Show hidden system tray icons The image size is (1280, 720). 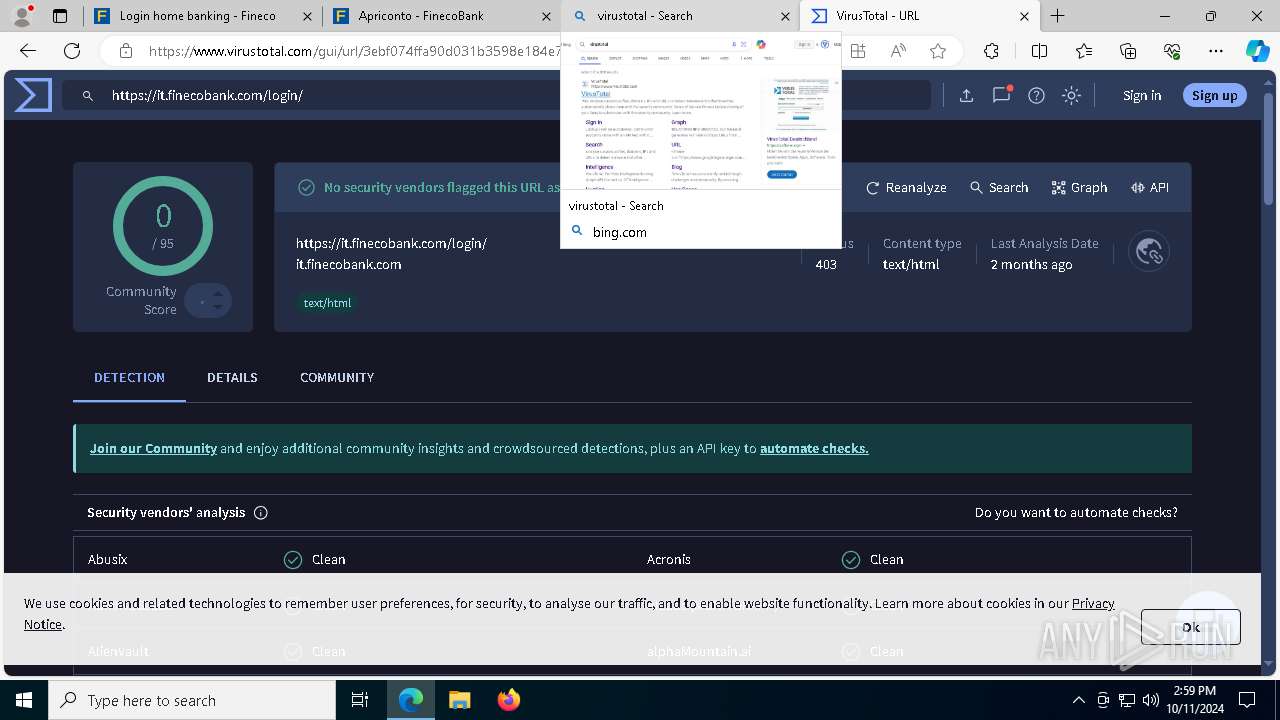(x=1079, y=700)
